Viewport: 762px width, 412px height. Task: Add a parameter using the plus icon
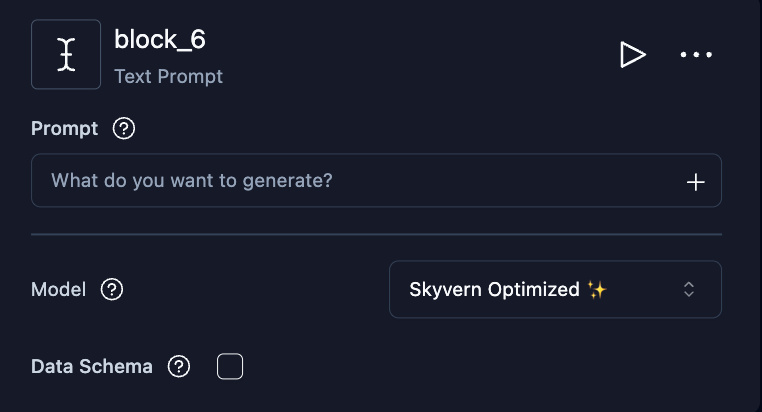[x=696, y=182]
